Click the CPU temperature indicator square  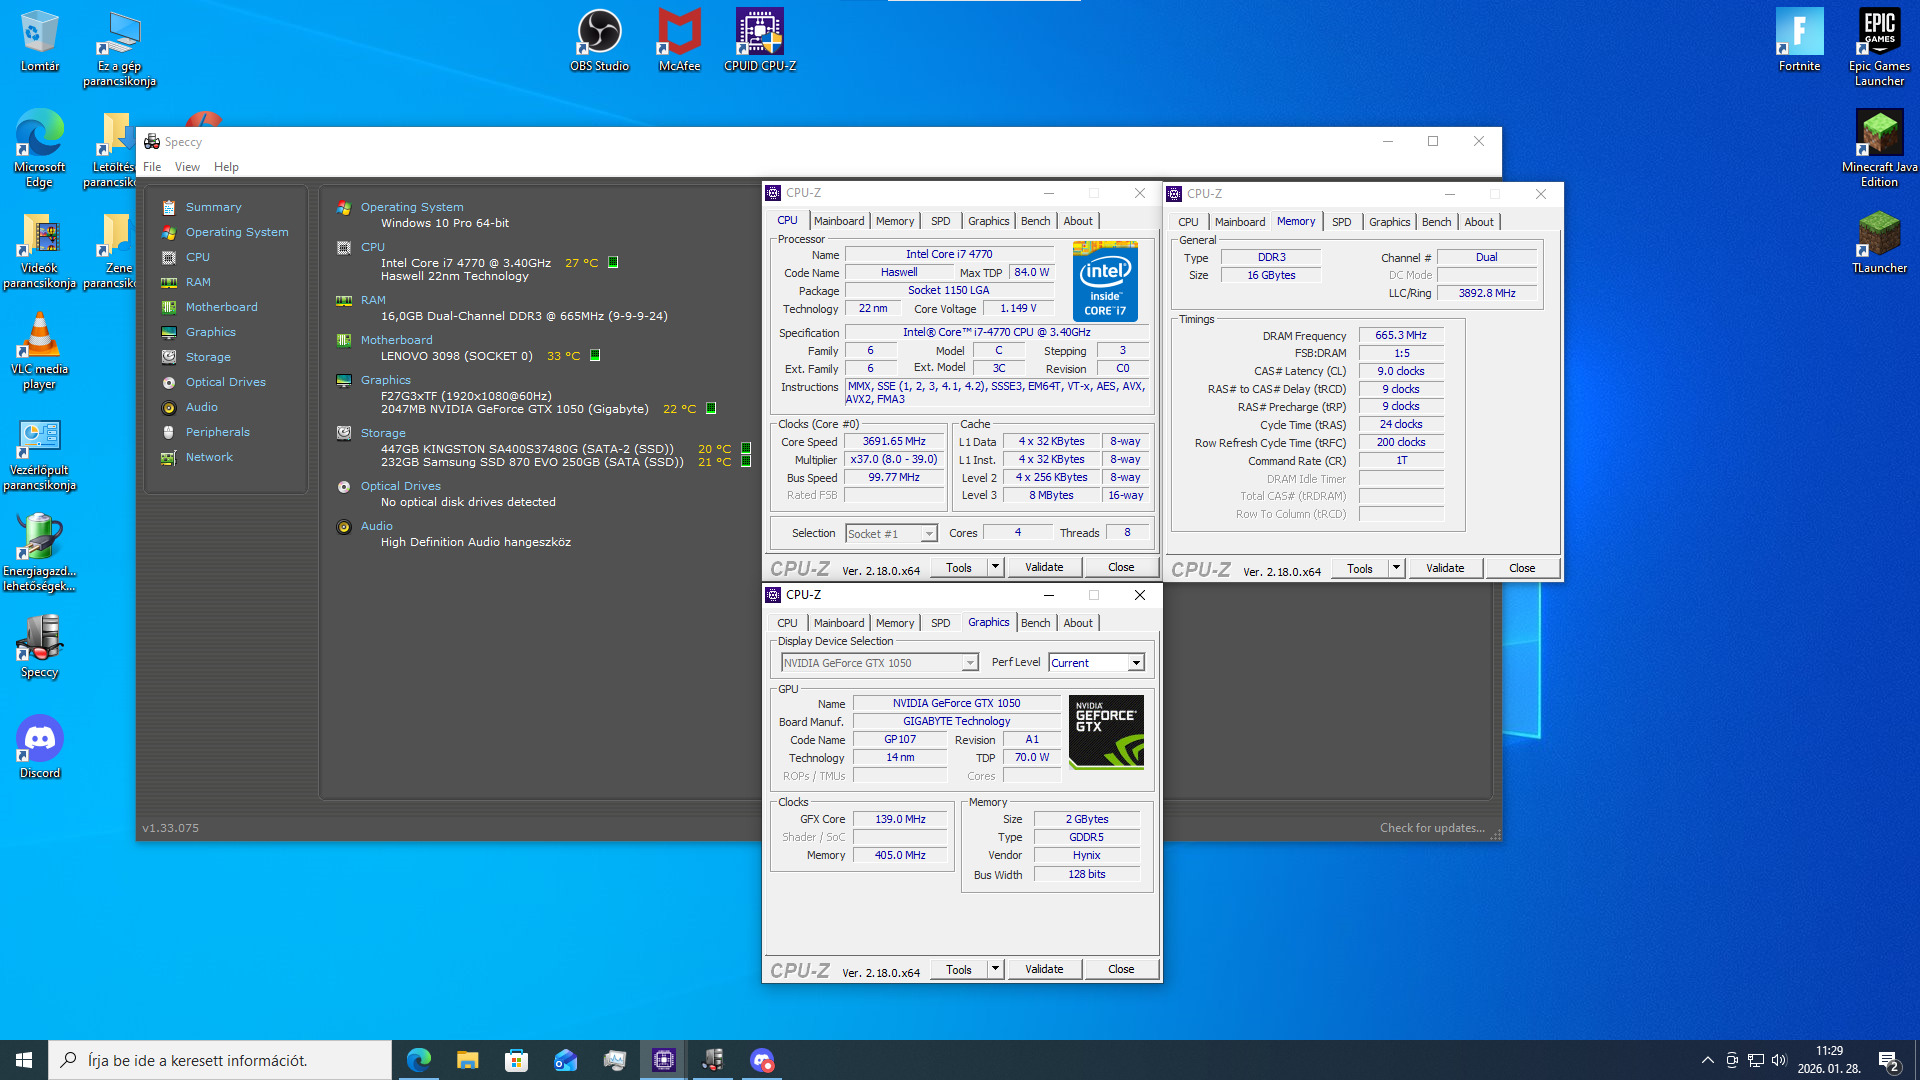[613, 263]
